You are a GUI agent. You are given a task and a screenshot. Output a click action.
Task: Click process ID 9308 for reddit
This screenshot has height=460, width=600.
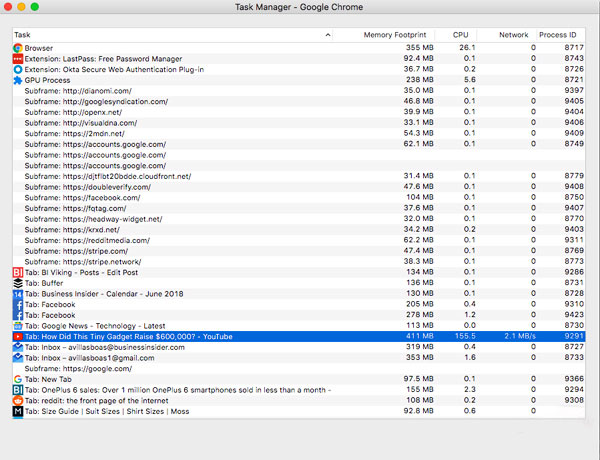coord(574,400)
